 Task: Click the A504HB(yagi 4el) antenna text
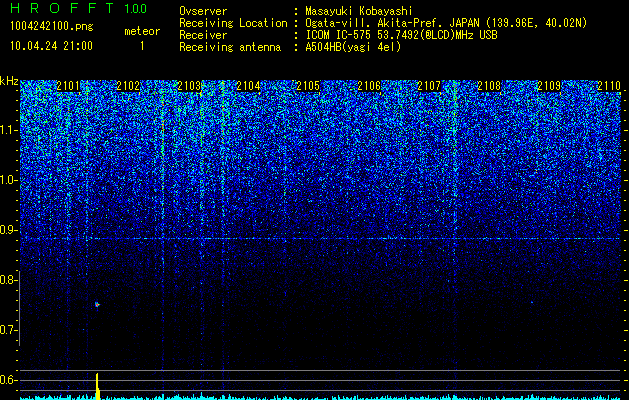353,47
